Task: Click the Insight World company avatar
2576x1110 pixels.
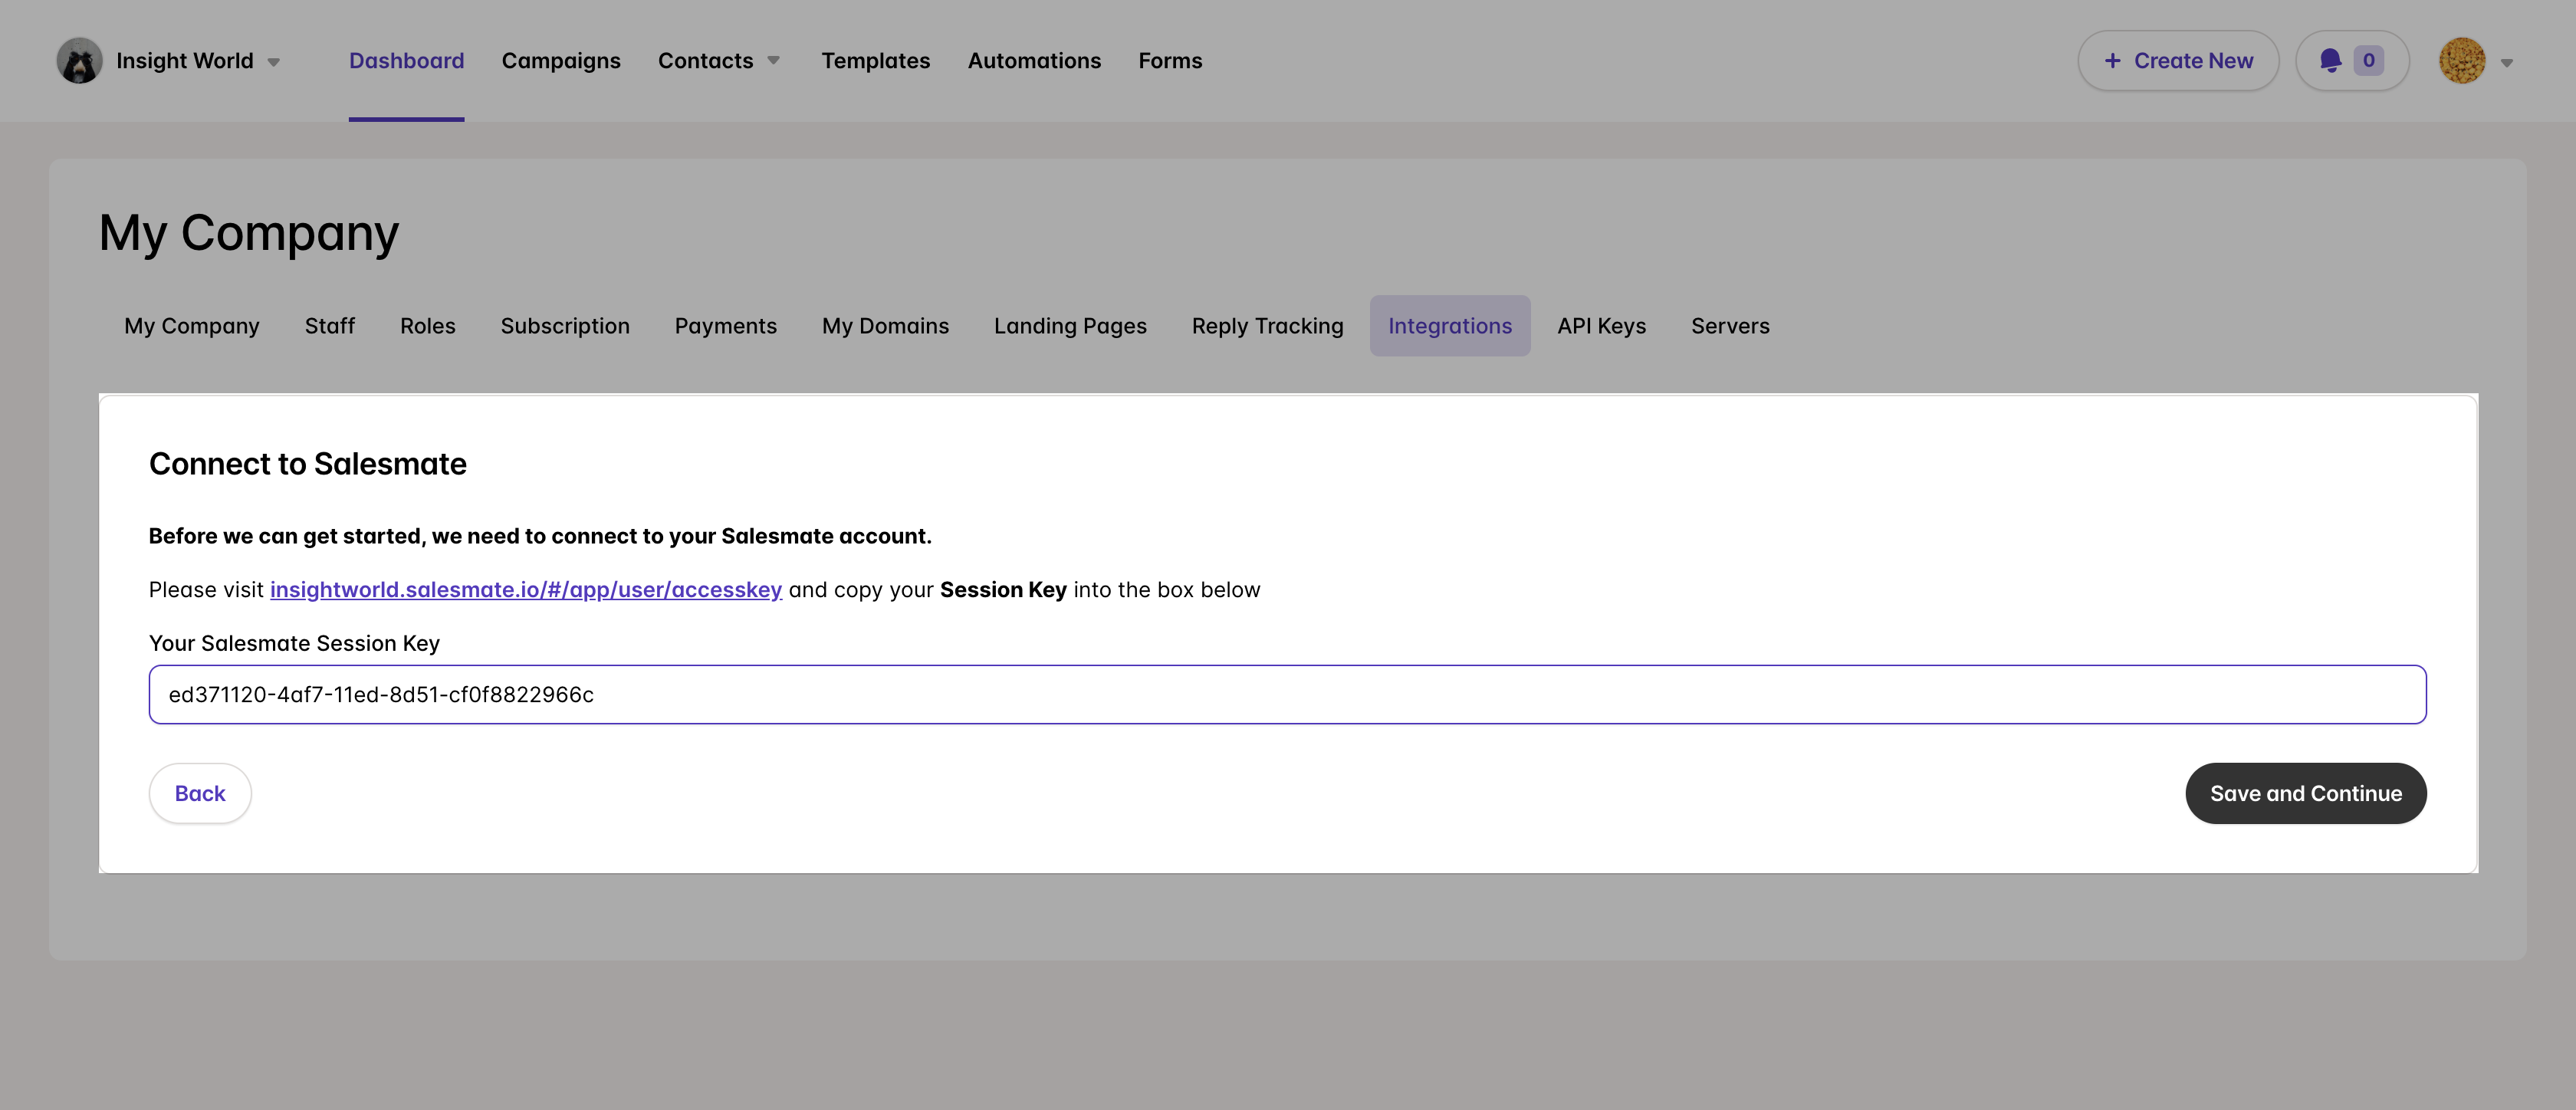Action: click(x=79, y=61)
